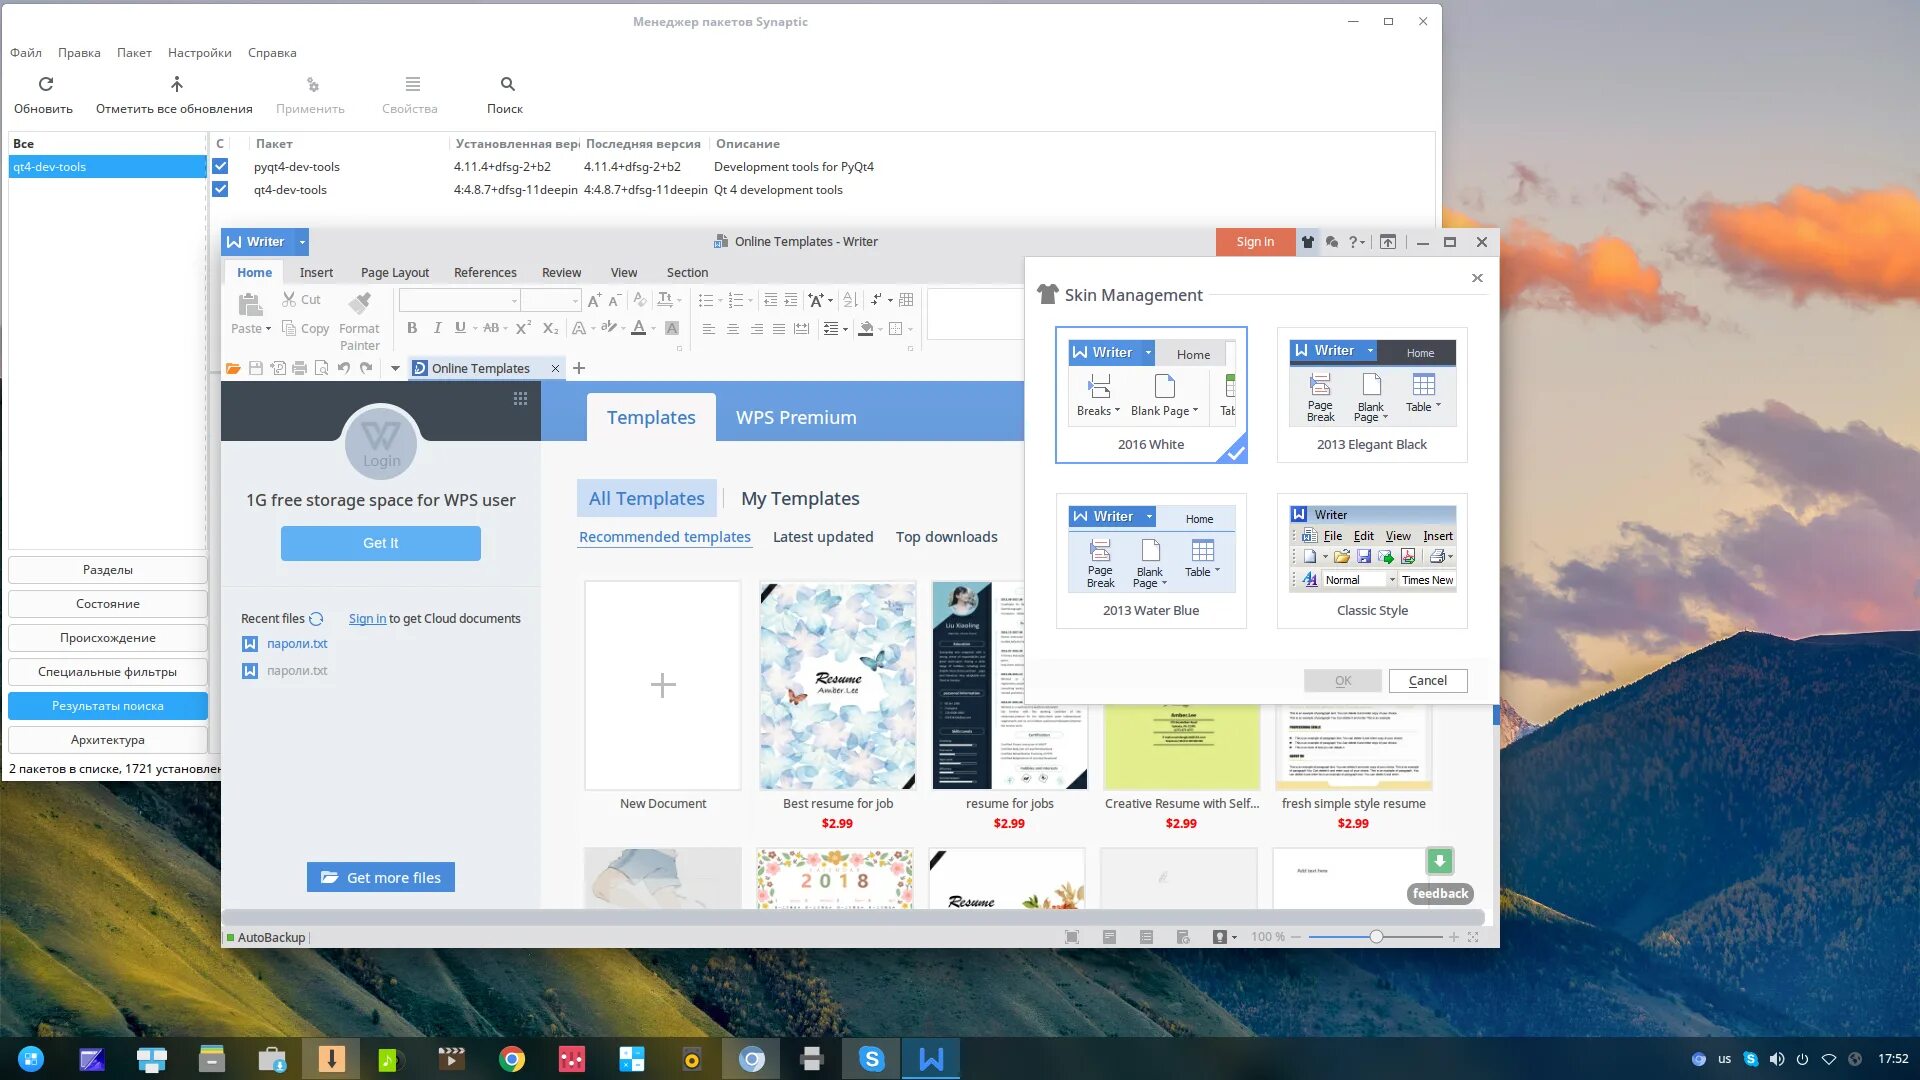This screenshot has height=1080, width=1920.
Task: Click the Superscript X² icon
Action: pyautogui.click(x=523, y=328)
